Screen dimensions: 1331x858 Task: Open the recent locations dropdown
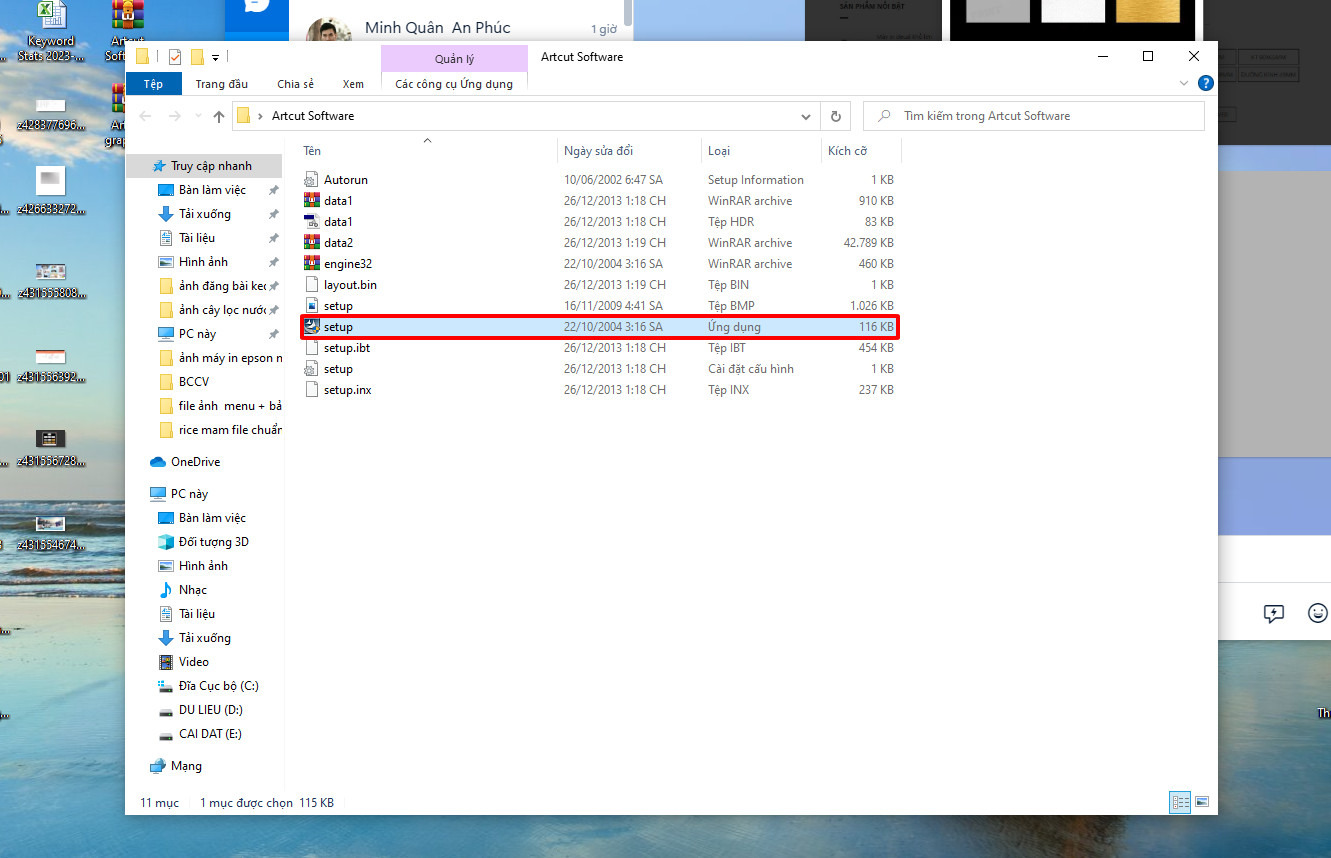point(200,117)
